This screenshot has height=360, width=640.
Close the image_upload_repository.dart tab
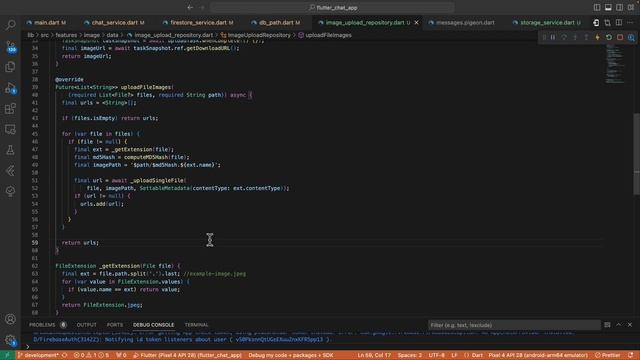pyautogui.click(x=416, y=22)
